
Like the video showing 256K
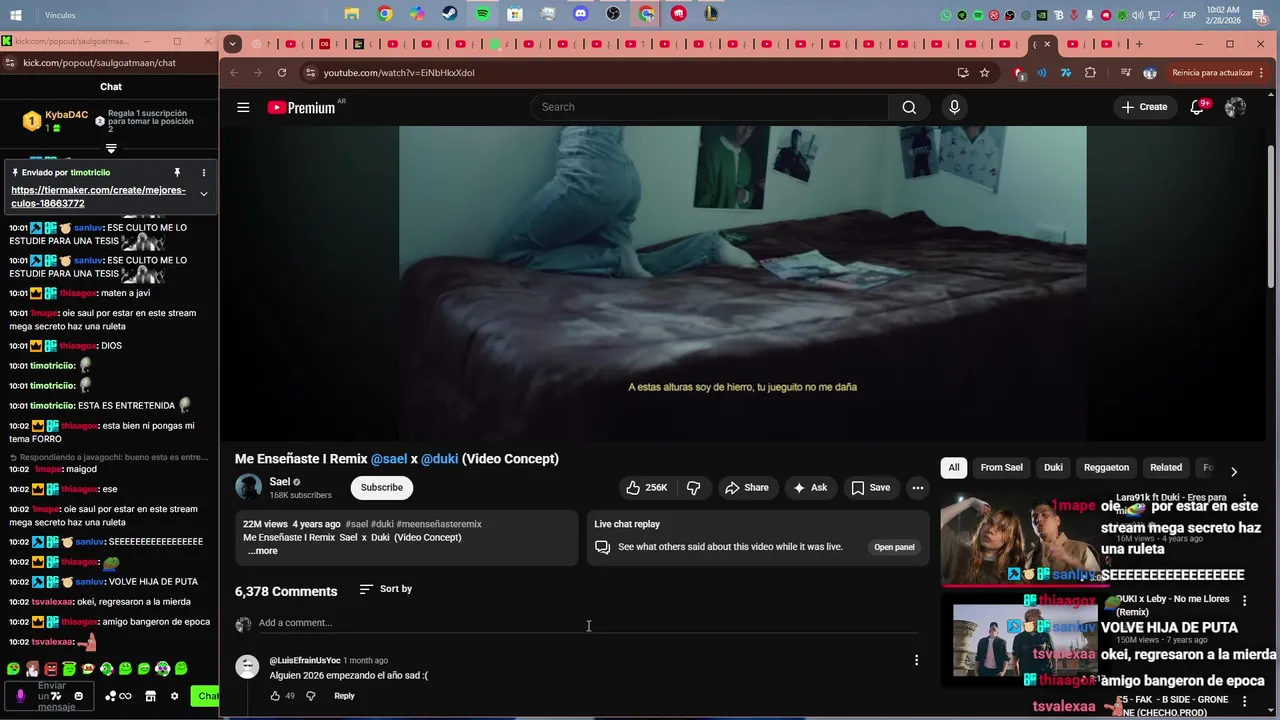pos(646,488)
